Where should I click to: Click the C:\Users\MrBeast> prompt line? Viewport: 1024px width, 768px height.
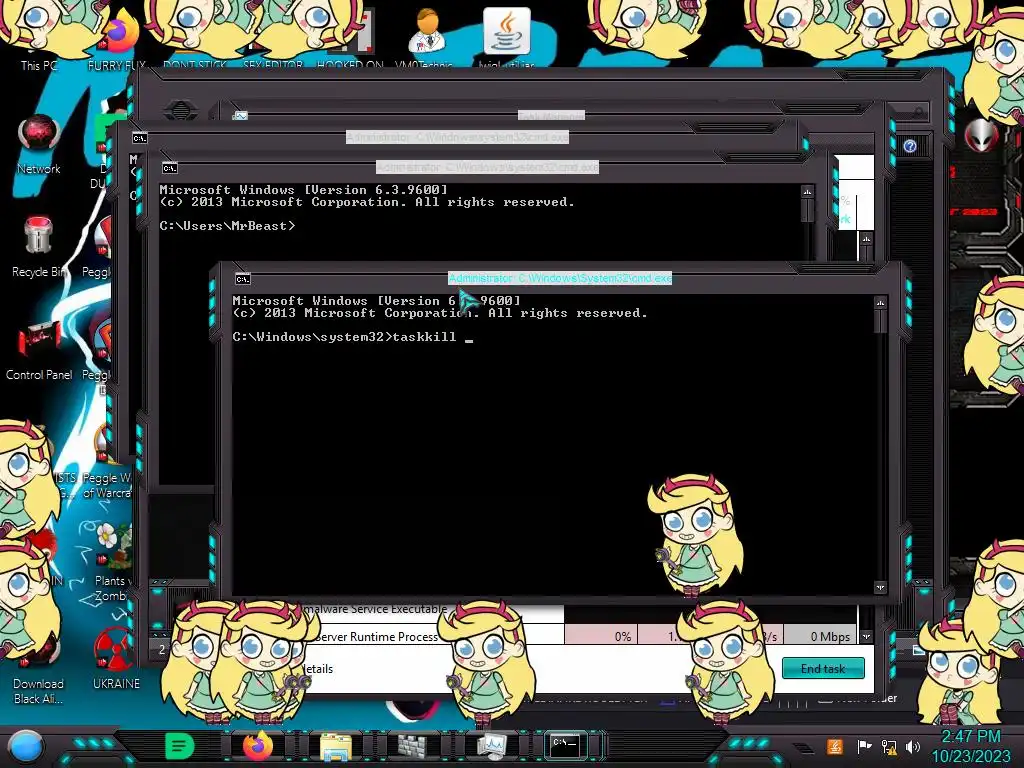pos(227,226)
